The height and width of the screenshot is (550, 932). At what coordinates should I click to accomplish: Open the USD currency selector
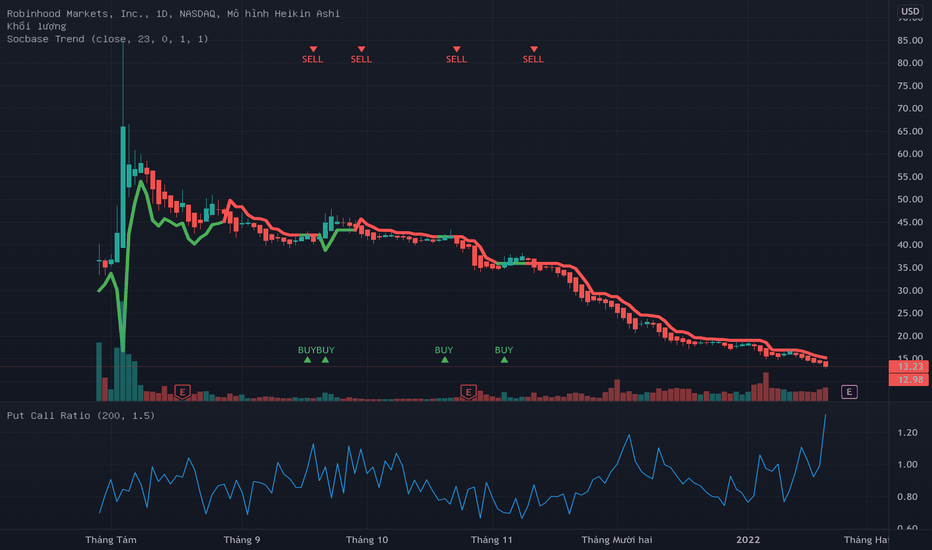(909, 11)
